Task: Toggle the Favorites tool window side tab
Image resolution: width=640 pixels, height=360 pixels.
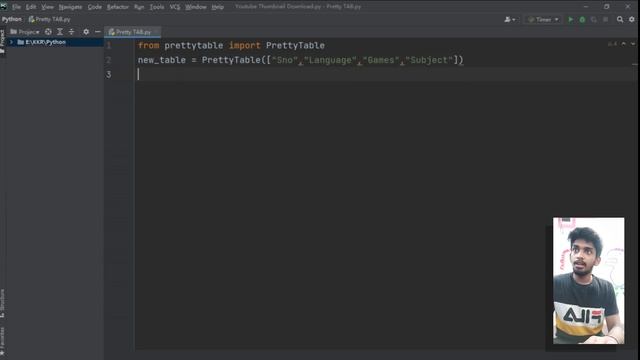Action: (2, 342)
